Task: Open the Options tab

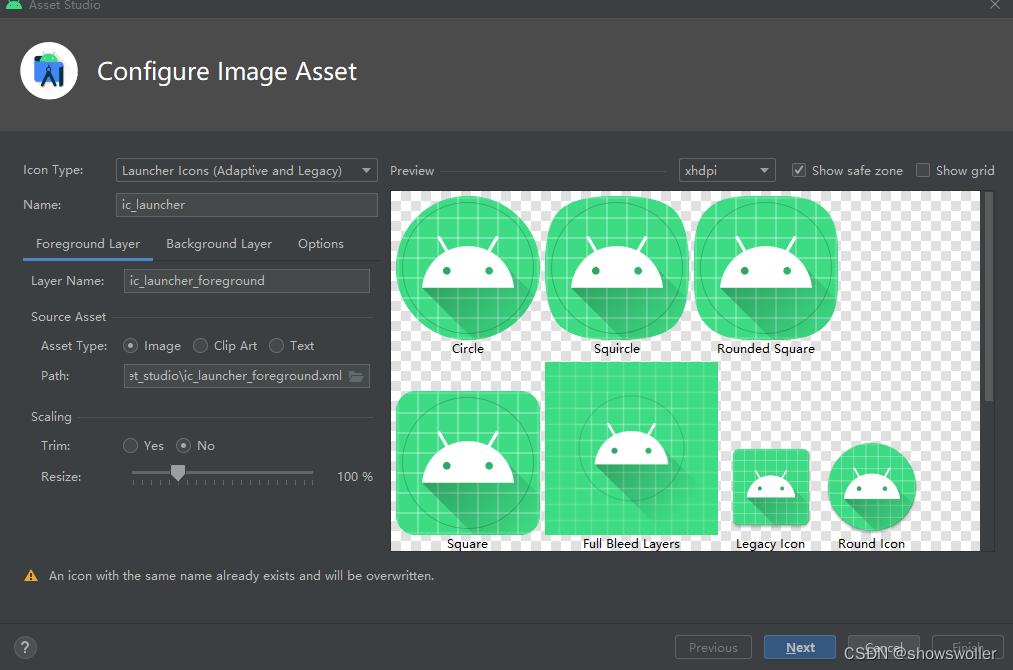Action: 320,244
